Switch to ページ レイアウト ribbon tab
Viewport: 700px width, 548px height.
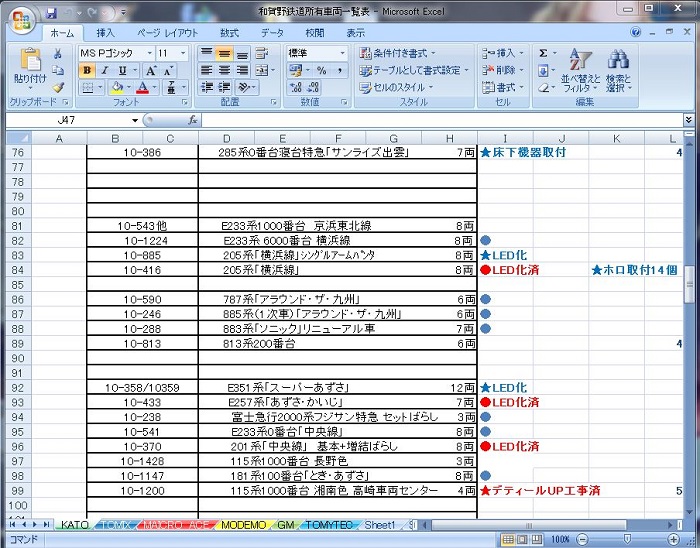pos(167,33)
